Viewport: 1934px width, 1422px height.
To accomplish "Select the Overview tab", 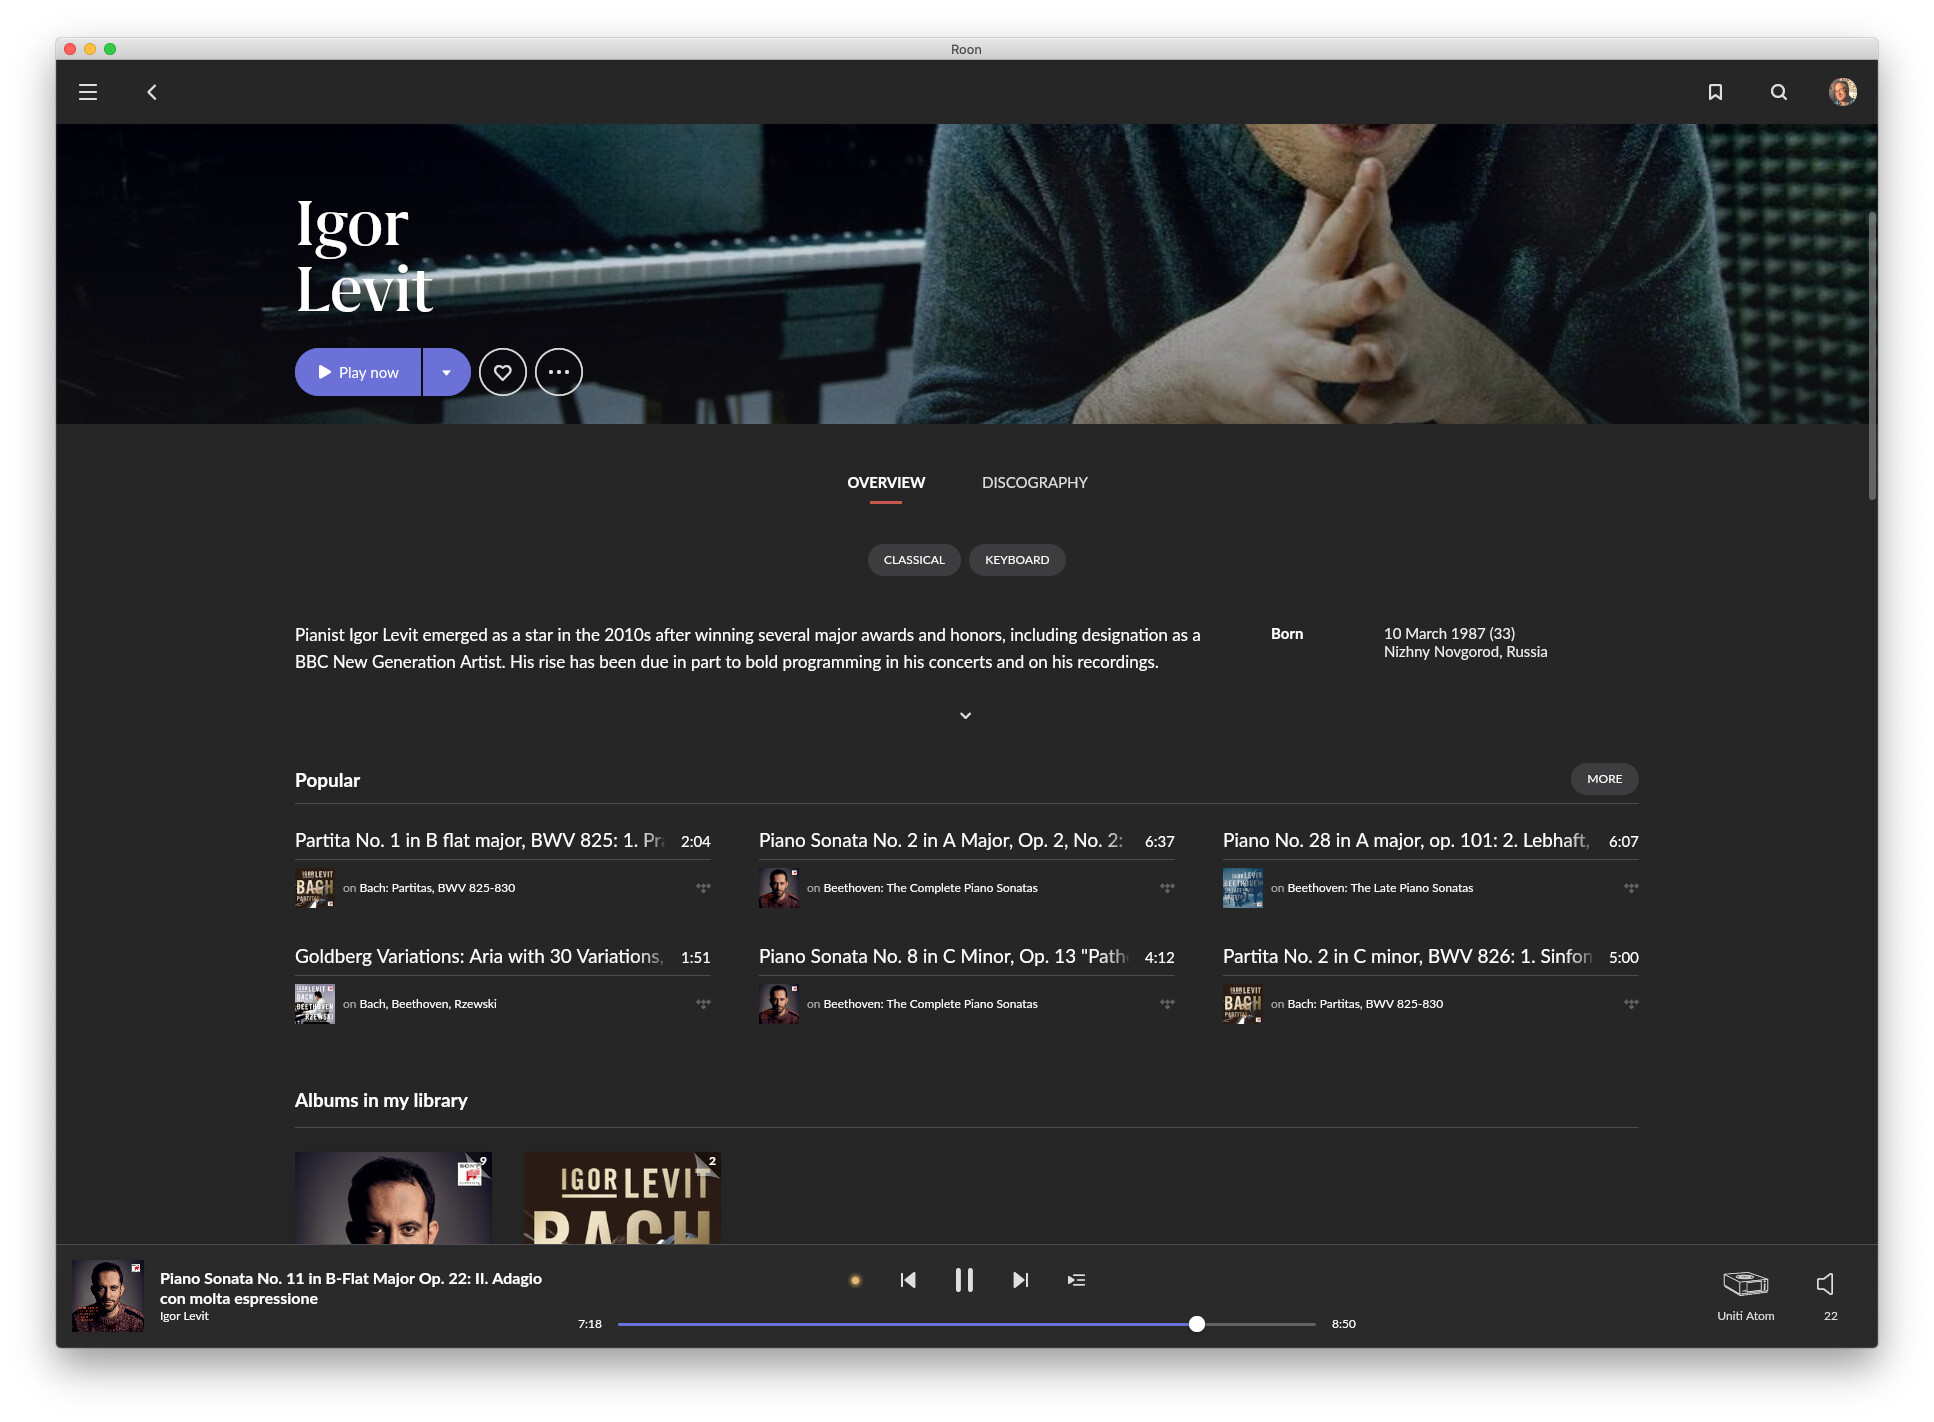I will click(886, 482).
